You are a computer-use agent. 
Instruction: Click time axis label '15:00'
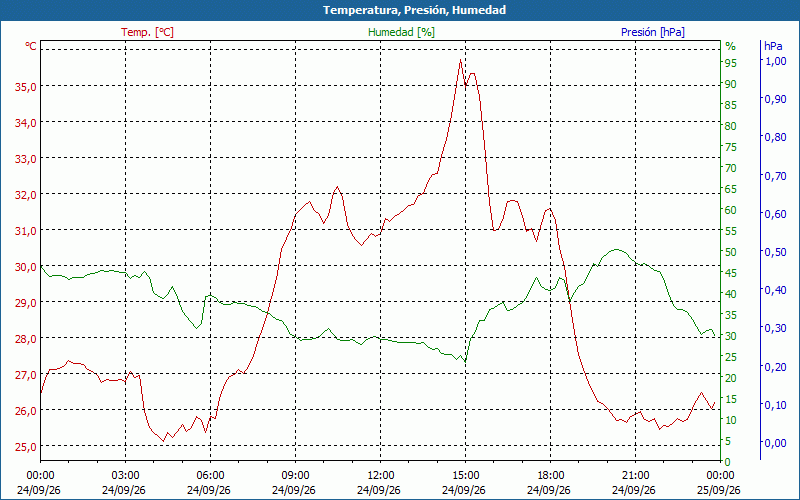tap(465, 476)
